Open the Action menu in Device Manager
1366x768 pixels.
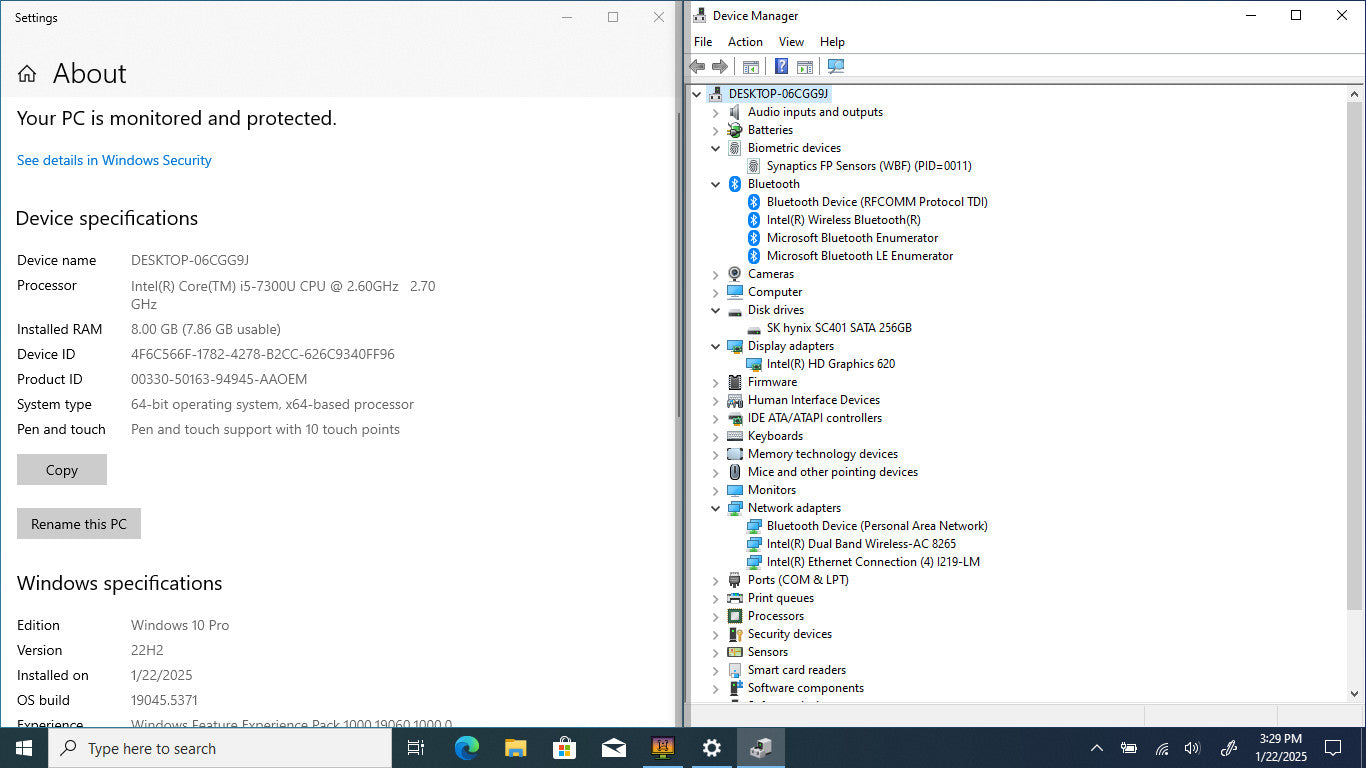(745, 42)
